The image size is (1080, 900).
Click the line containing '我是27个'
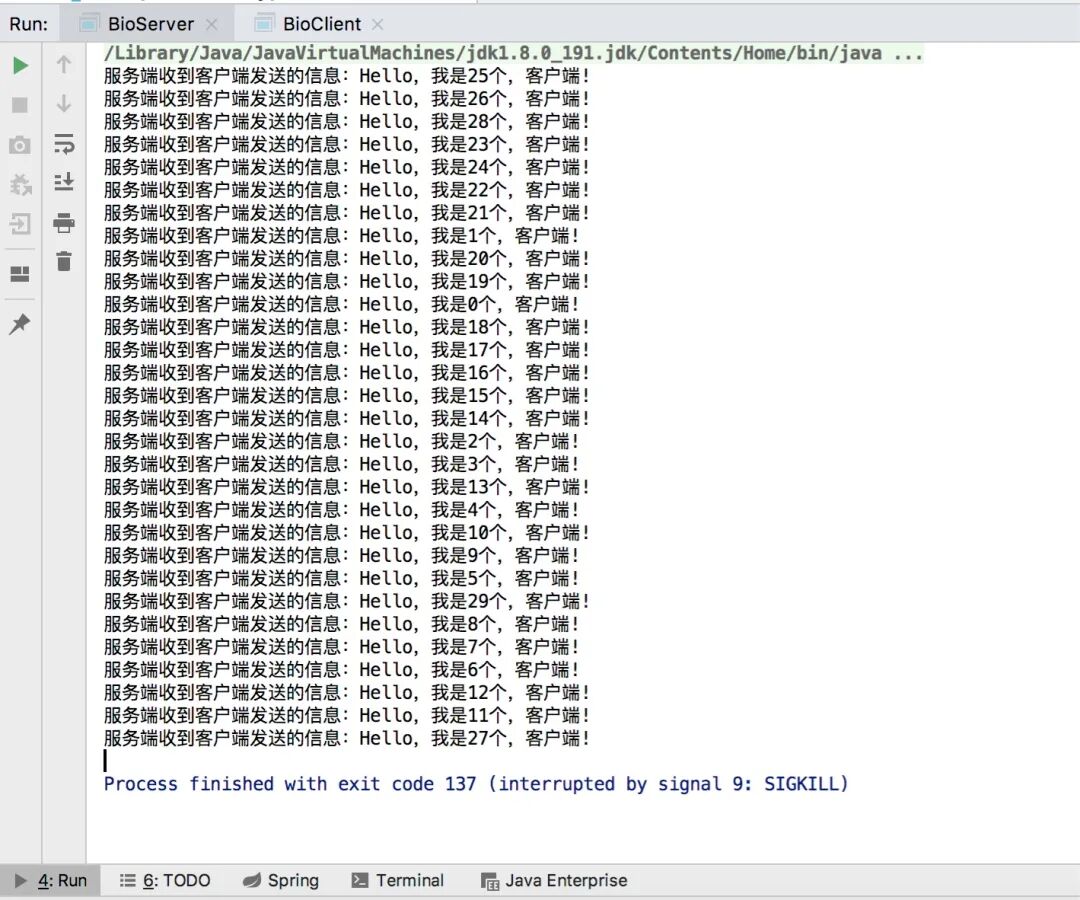click(x=347, y=738)
